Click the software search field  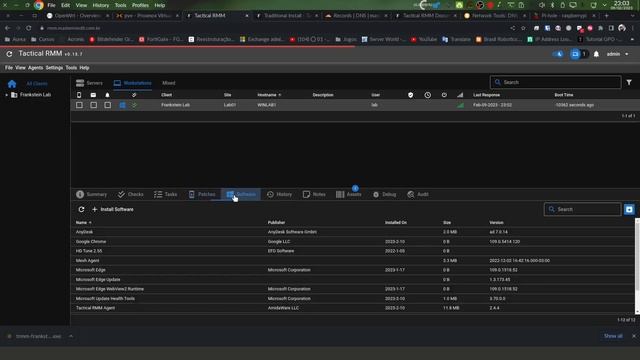(582, 209)
